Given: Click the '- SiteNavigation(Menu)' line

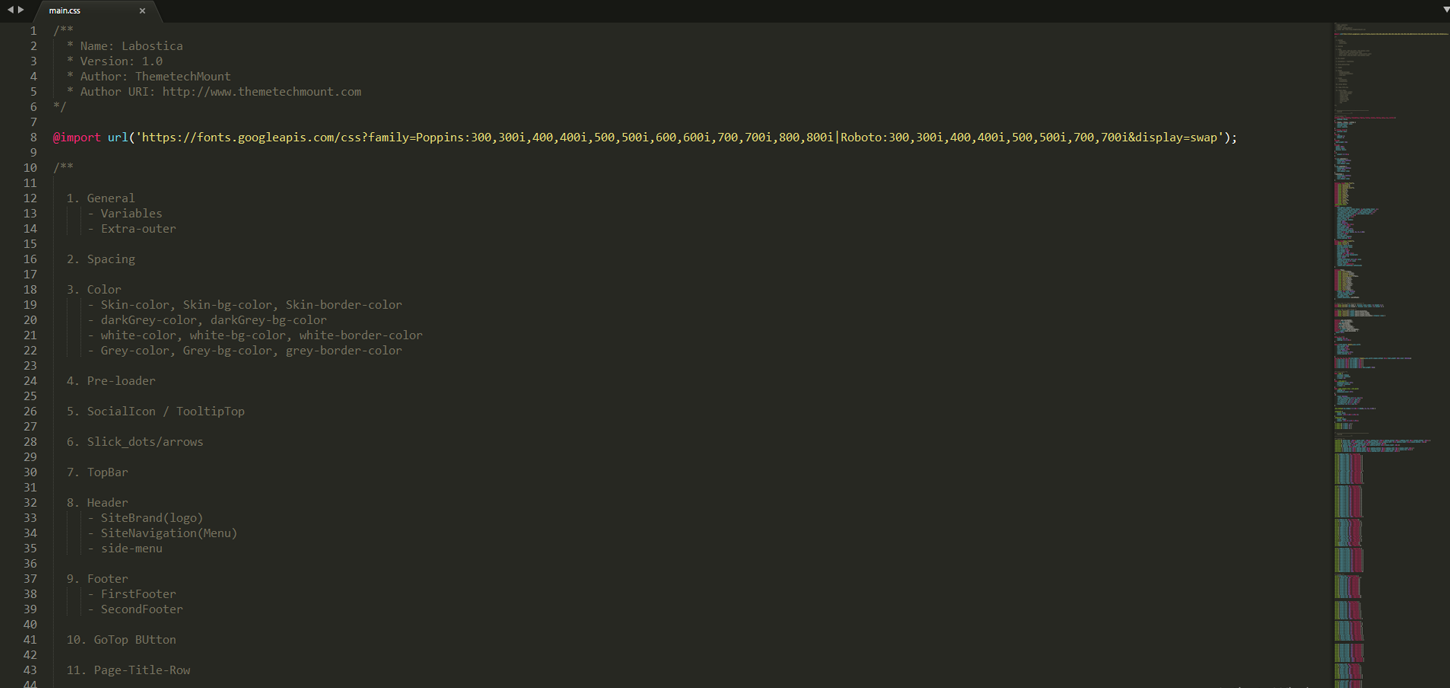Looking at the screenshot, I should point(163,533).
